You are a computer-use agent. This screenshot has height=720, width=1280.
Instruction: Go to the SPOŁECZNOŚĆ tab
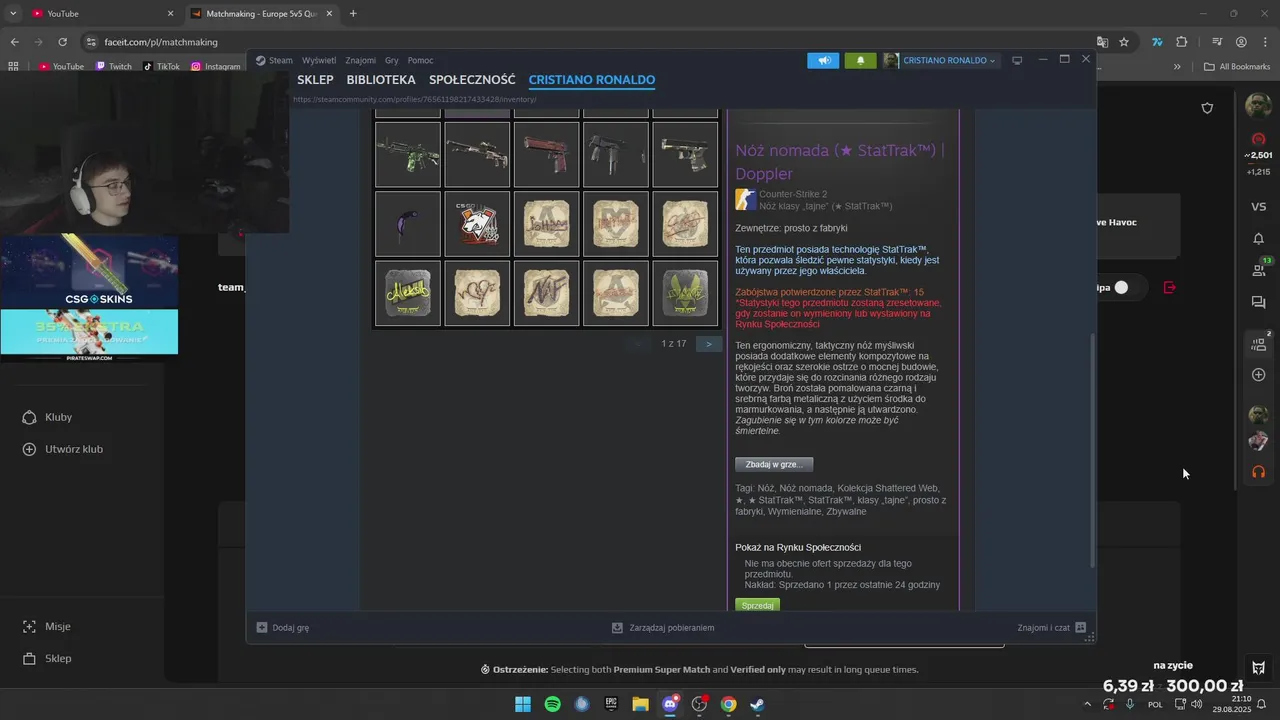[472, 80]
